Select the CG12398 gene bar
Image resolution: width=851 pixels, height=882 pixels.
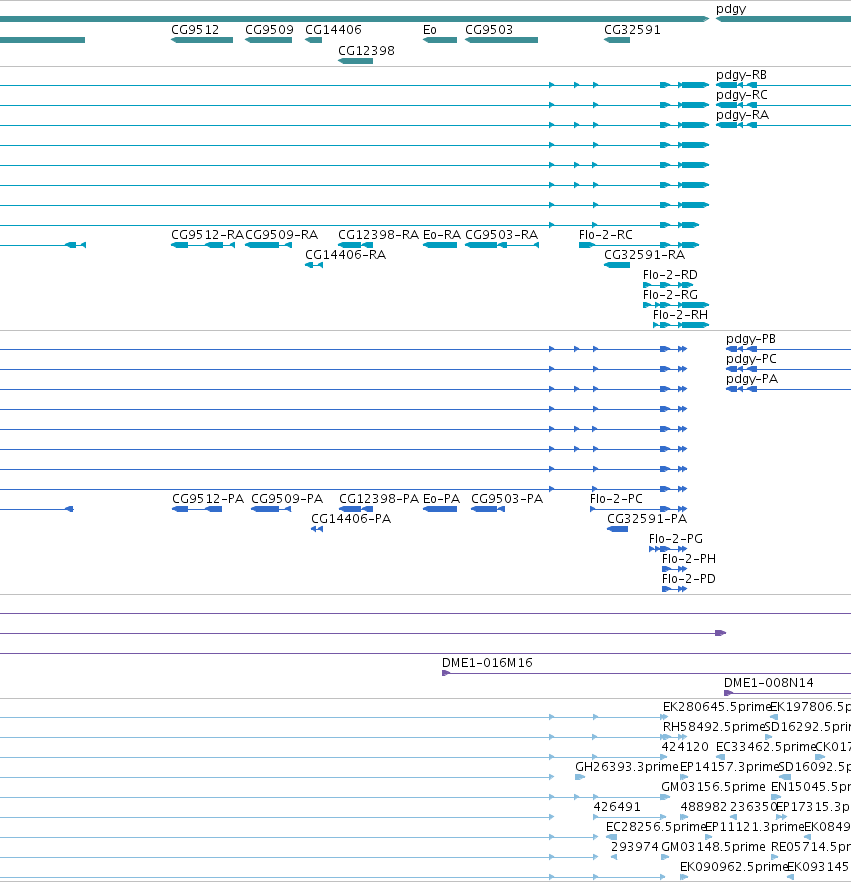click(x=355, y=61)
